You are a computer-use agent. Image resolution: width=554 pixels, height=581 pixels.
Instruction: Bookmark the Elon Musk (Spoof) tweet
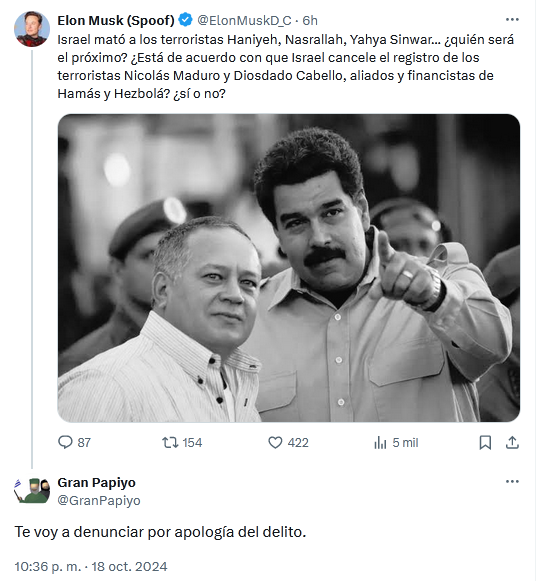485,442
